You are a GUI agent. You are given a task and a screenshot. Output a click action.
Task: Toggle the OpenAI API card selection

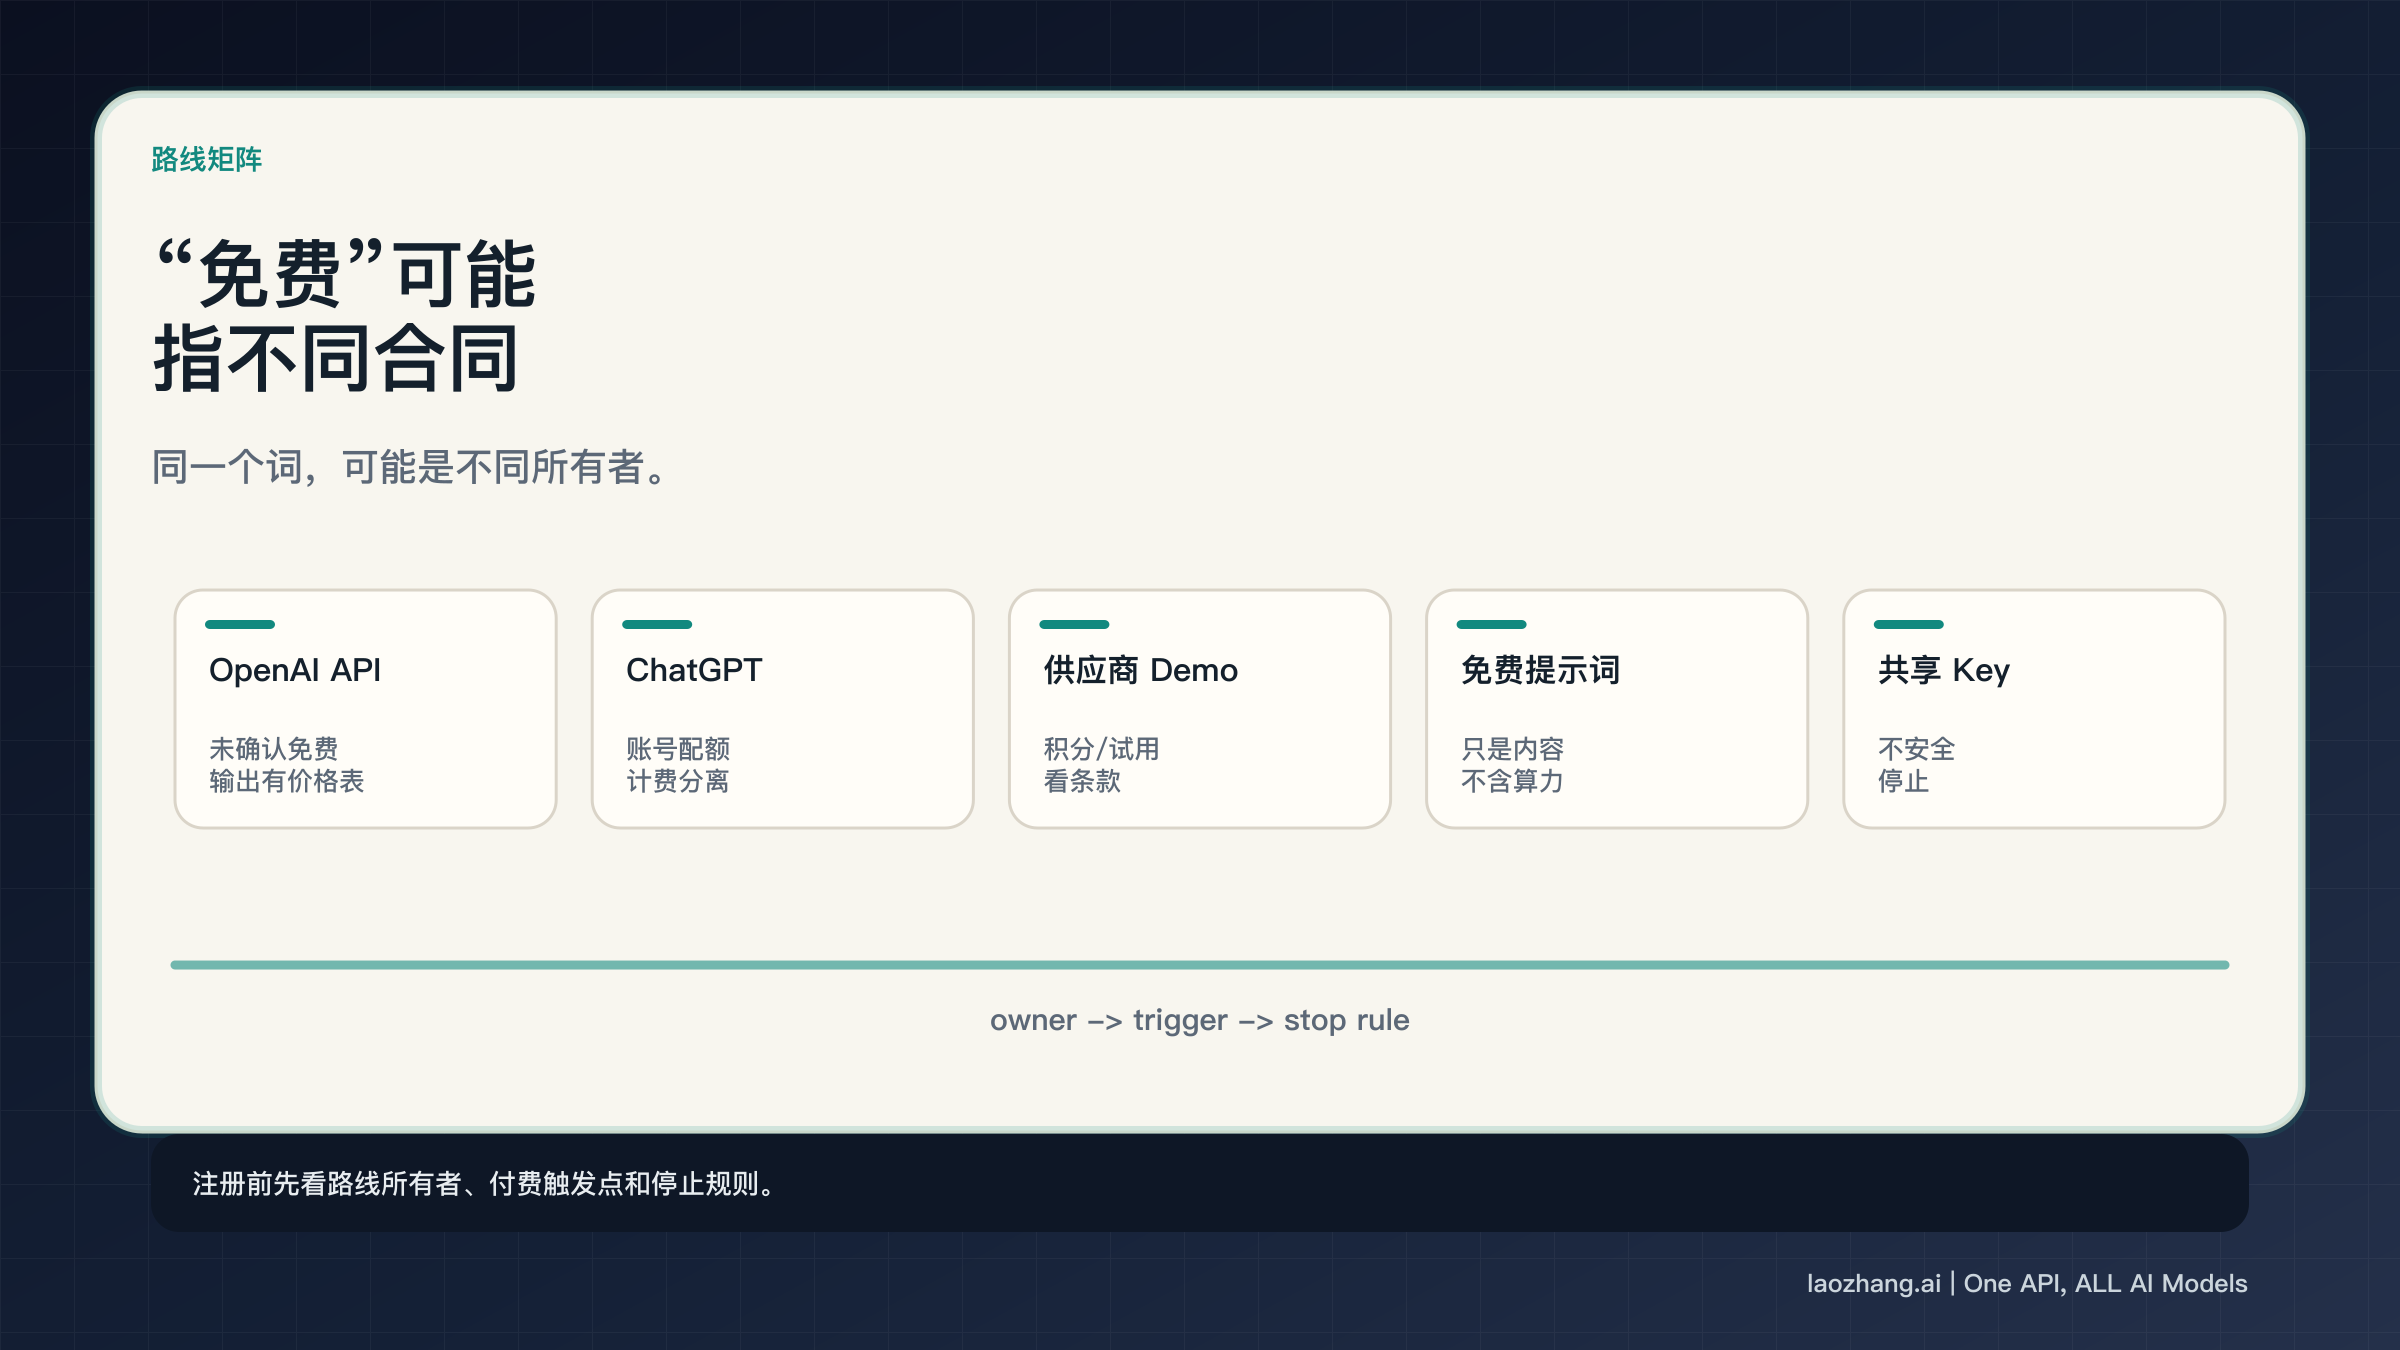pos(364,708)
